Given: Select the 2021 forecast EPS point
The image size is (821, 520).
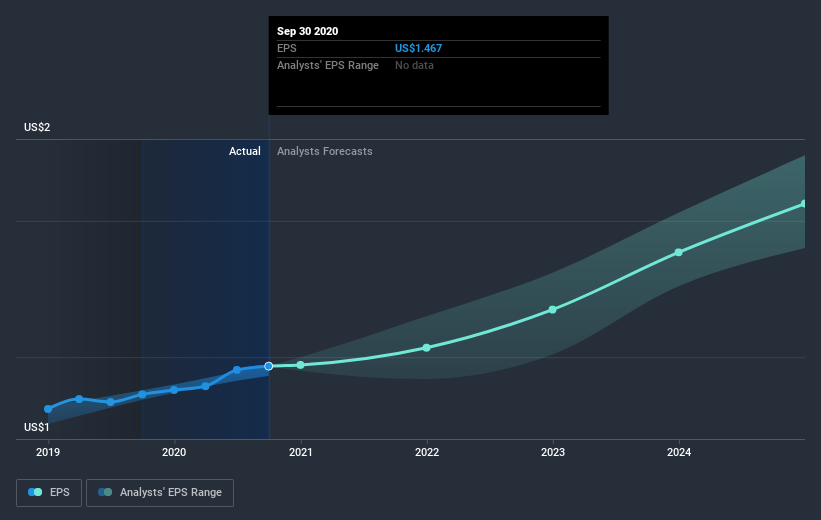Looking at the screenshot, I should (301, 365).
